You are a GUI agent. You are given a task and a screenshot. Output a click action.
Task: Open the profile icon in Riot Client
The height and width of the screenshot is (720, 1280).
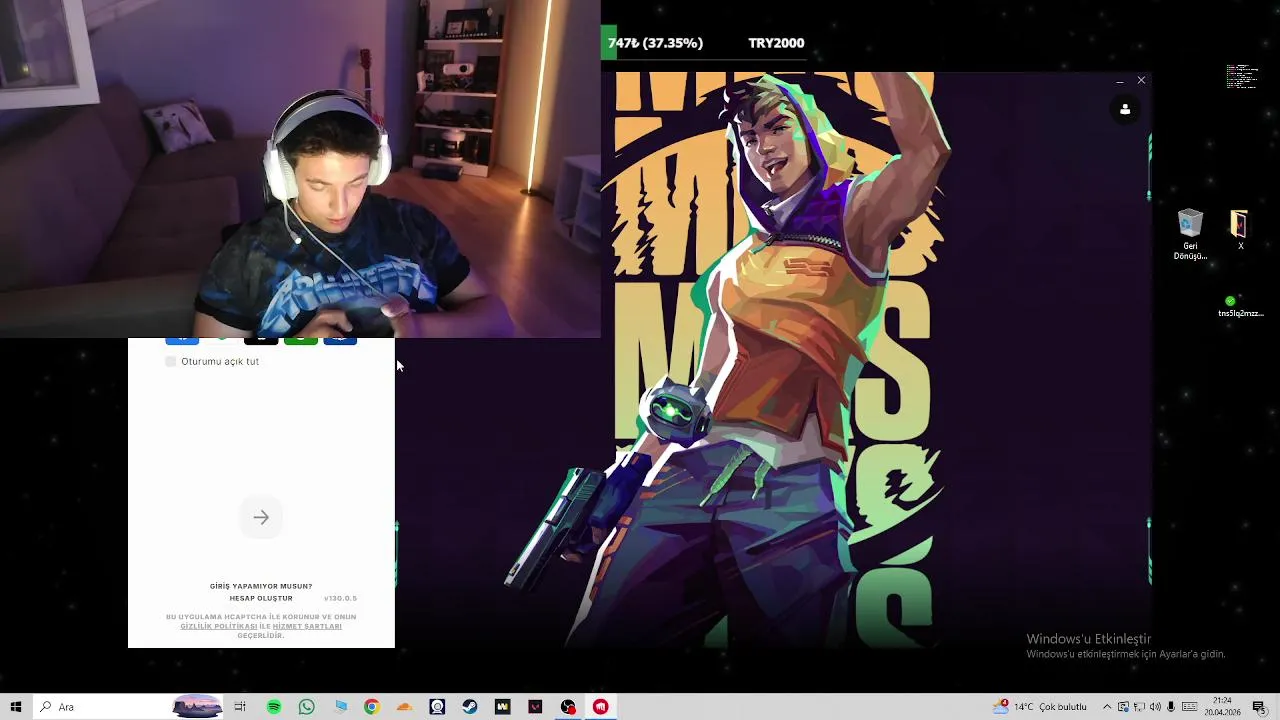coord(1125,109)
